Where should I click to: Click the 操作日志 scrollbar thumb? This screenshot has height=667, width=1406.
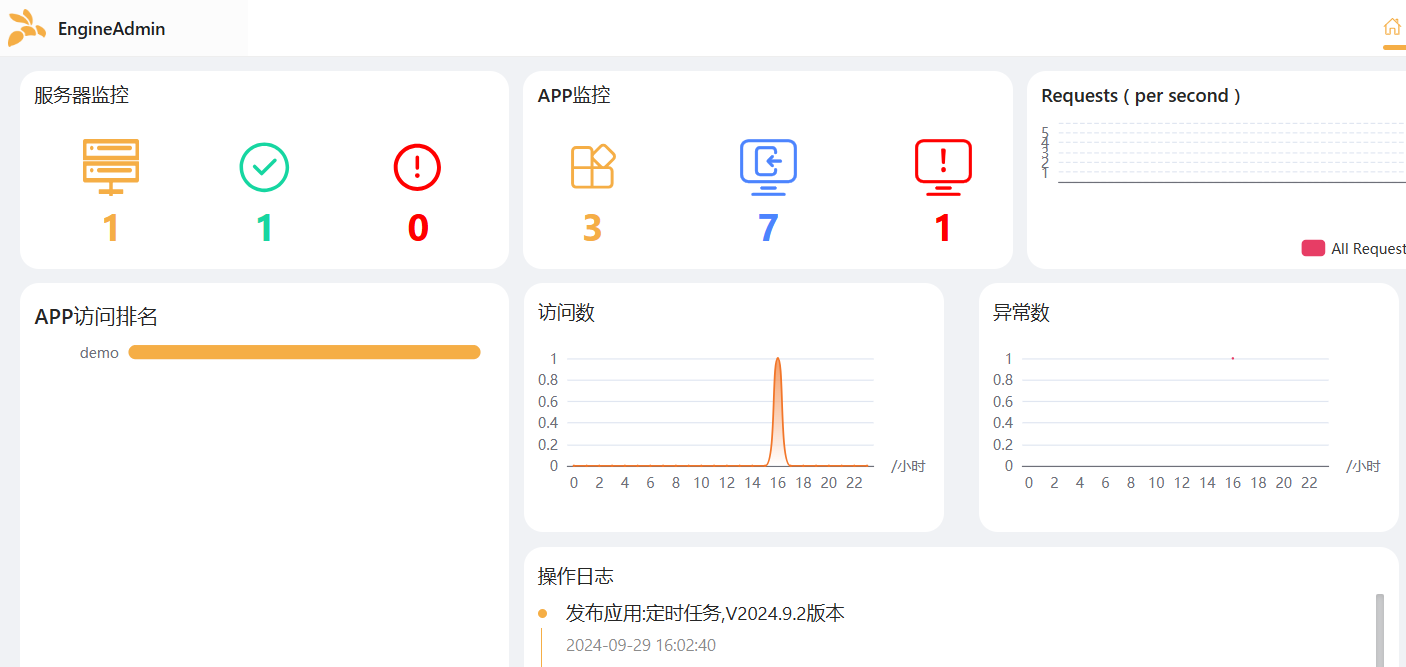(x=1380, y=630)
